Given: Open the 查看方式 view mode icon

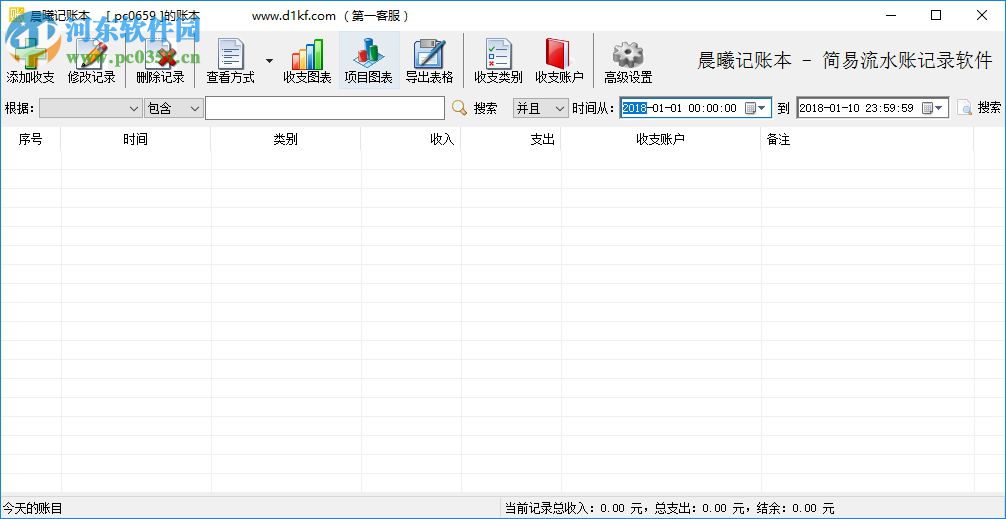Looking at the screenshot, I should pos(230,61).
